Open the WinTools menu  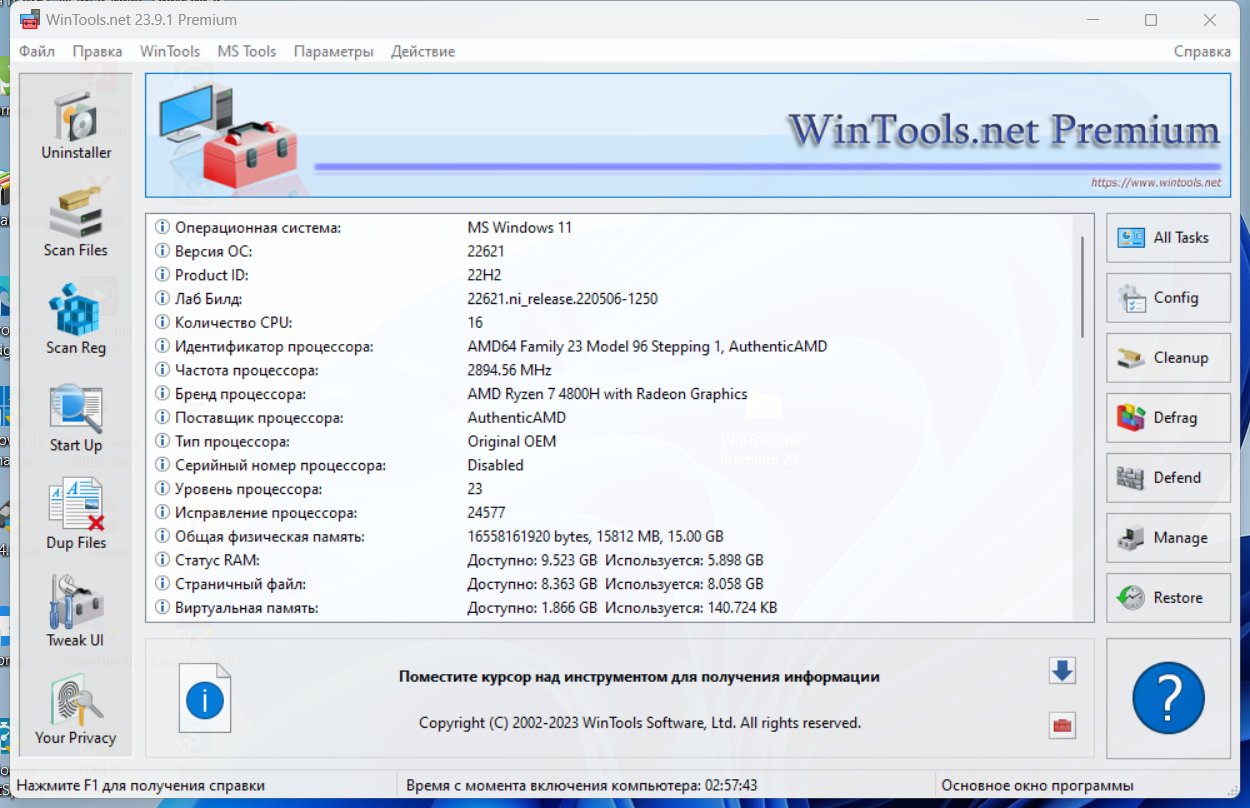point(170,51)
